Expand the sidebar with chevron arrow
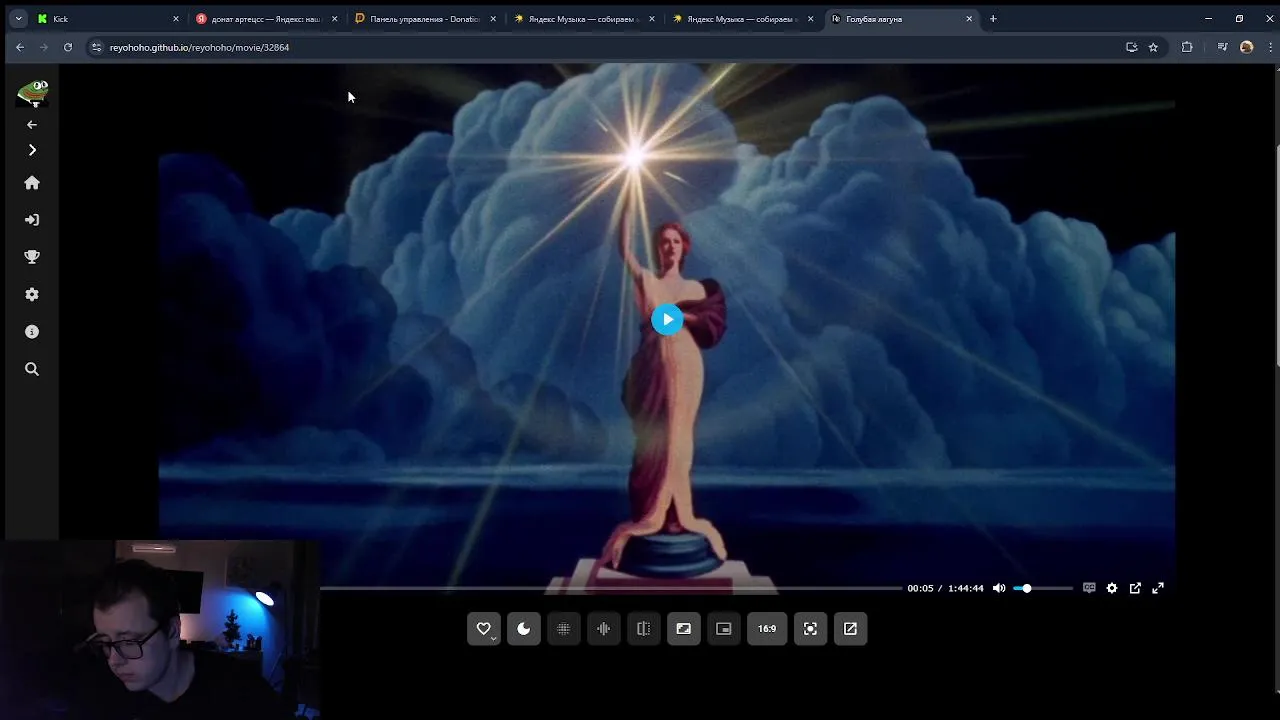 [x=32, y=150]
